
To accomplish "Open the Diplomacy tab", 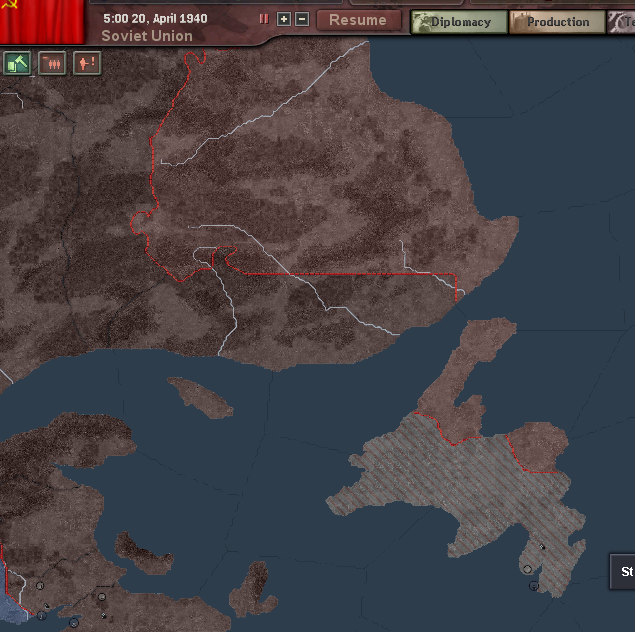I will pos(457,22).
